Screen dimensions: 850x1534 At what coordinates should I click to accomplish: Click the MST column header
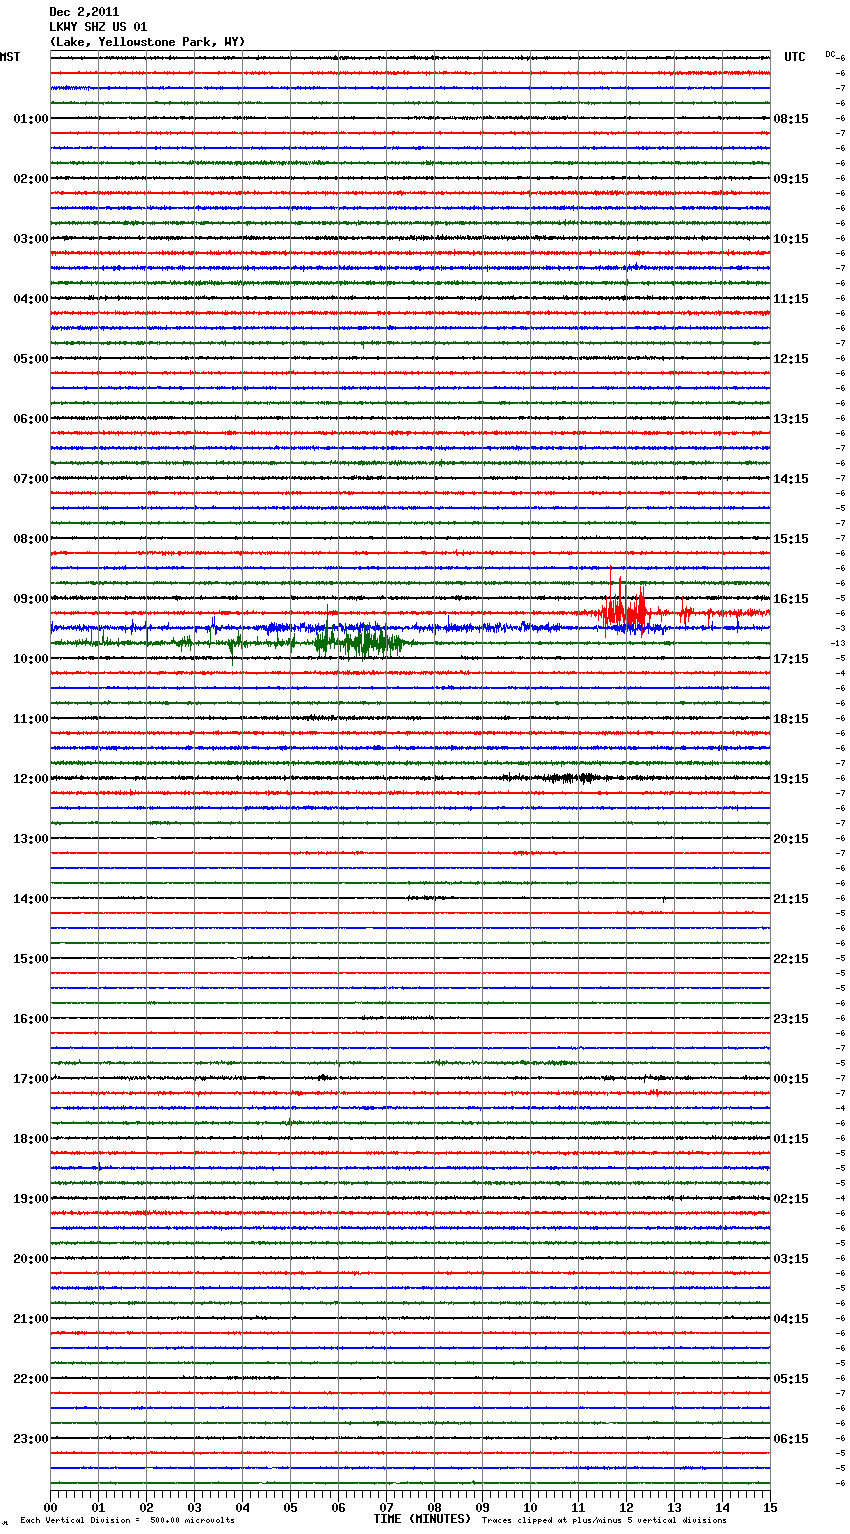[10, 57]
